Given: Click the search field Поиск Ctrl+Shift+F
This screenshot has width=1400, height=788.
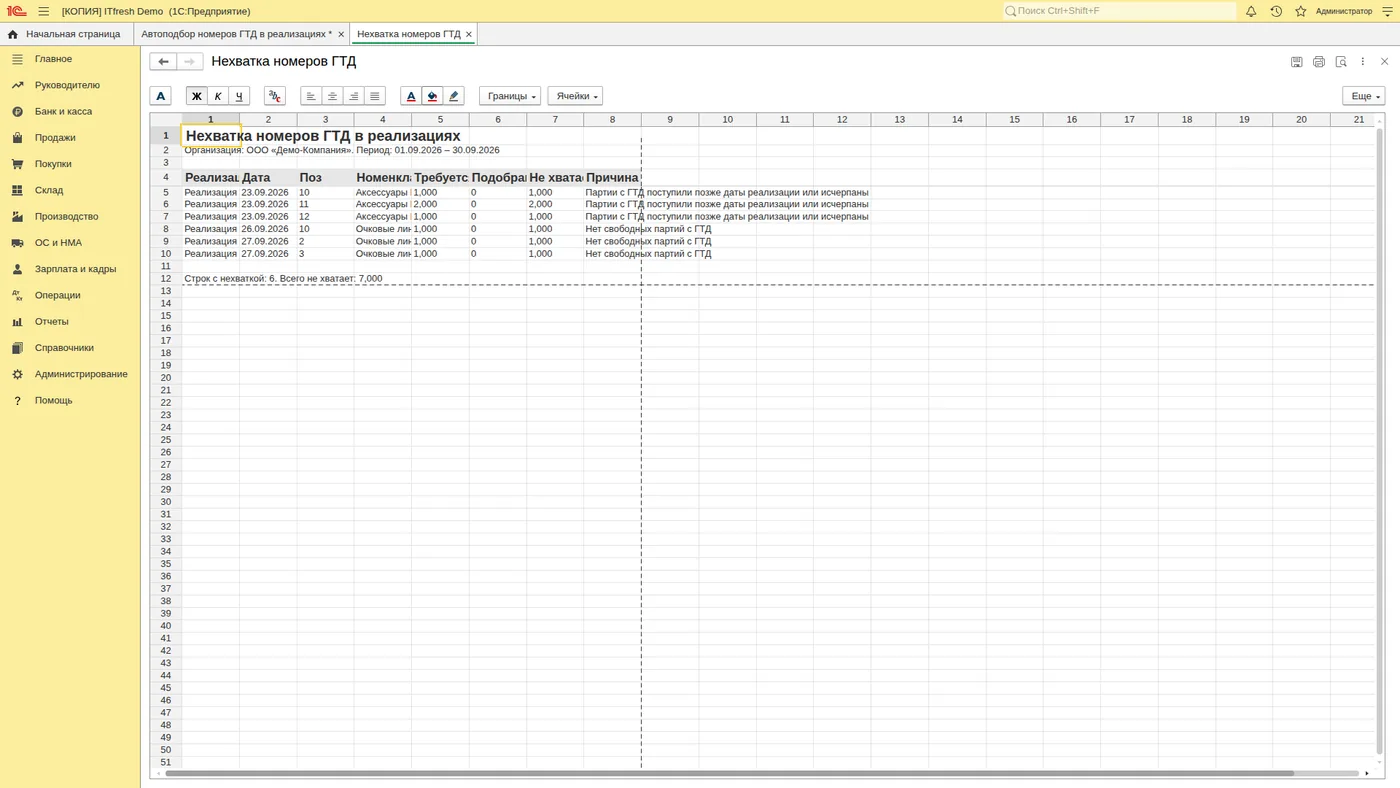Looking at the screenshot, I should click(x=1120, y=11).
